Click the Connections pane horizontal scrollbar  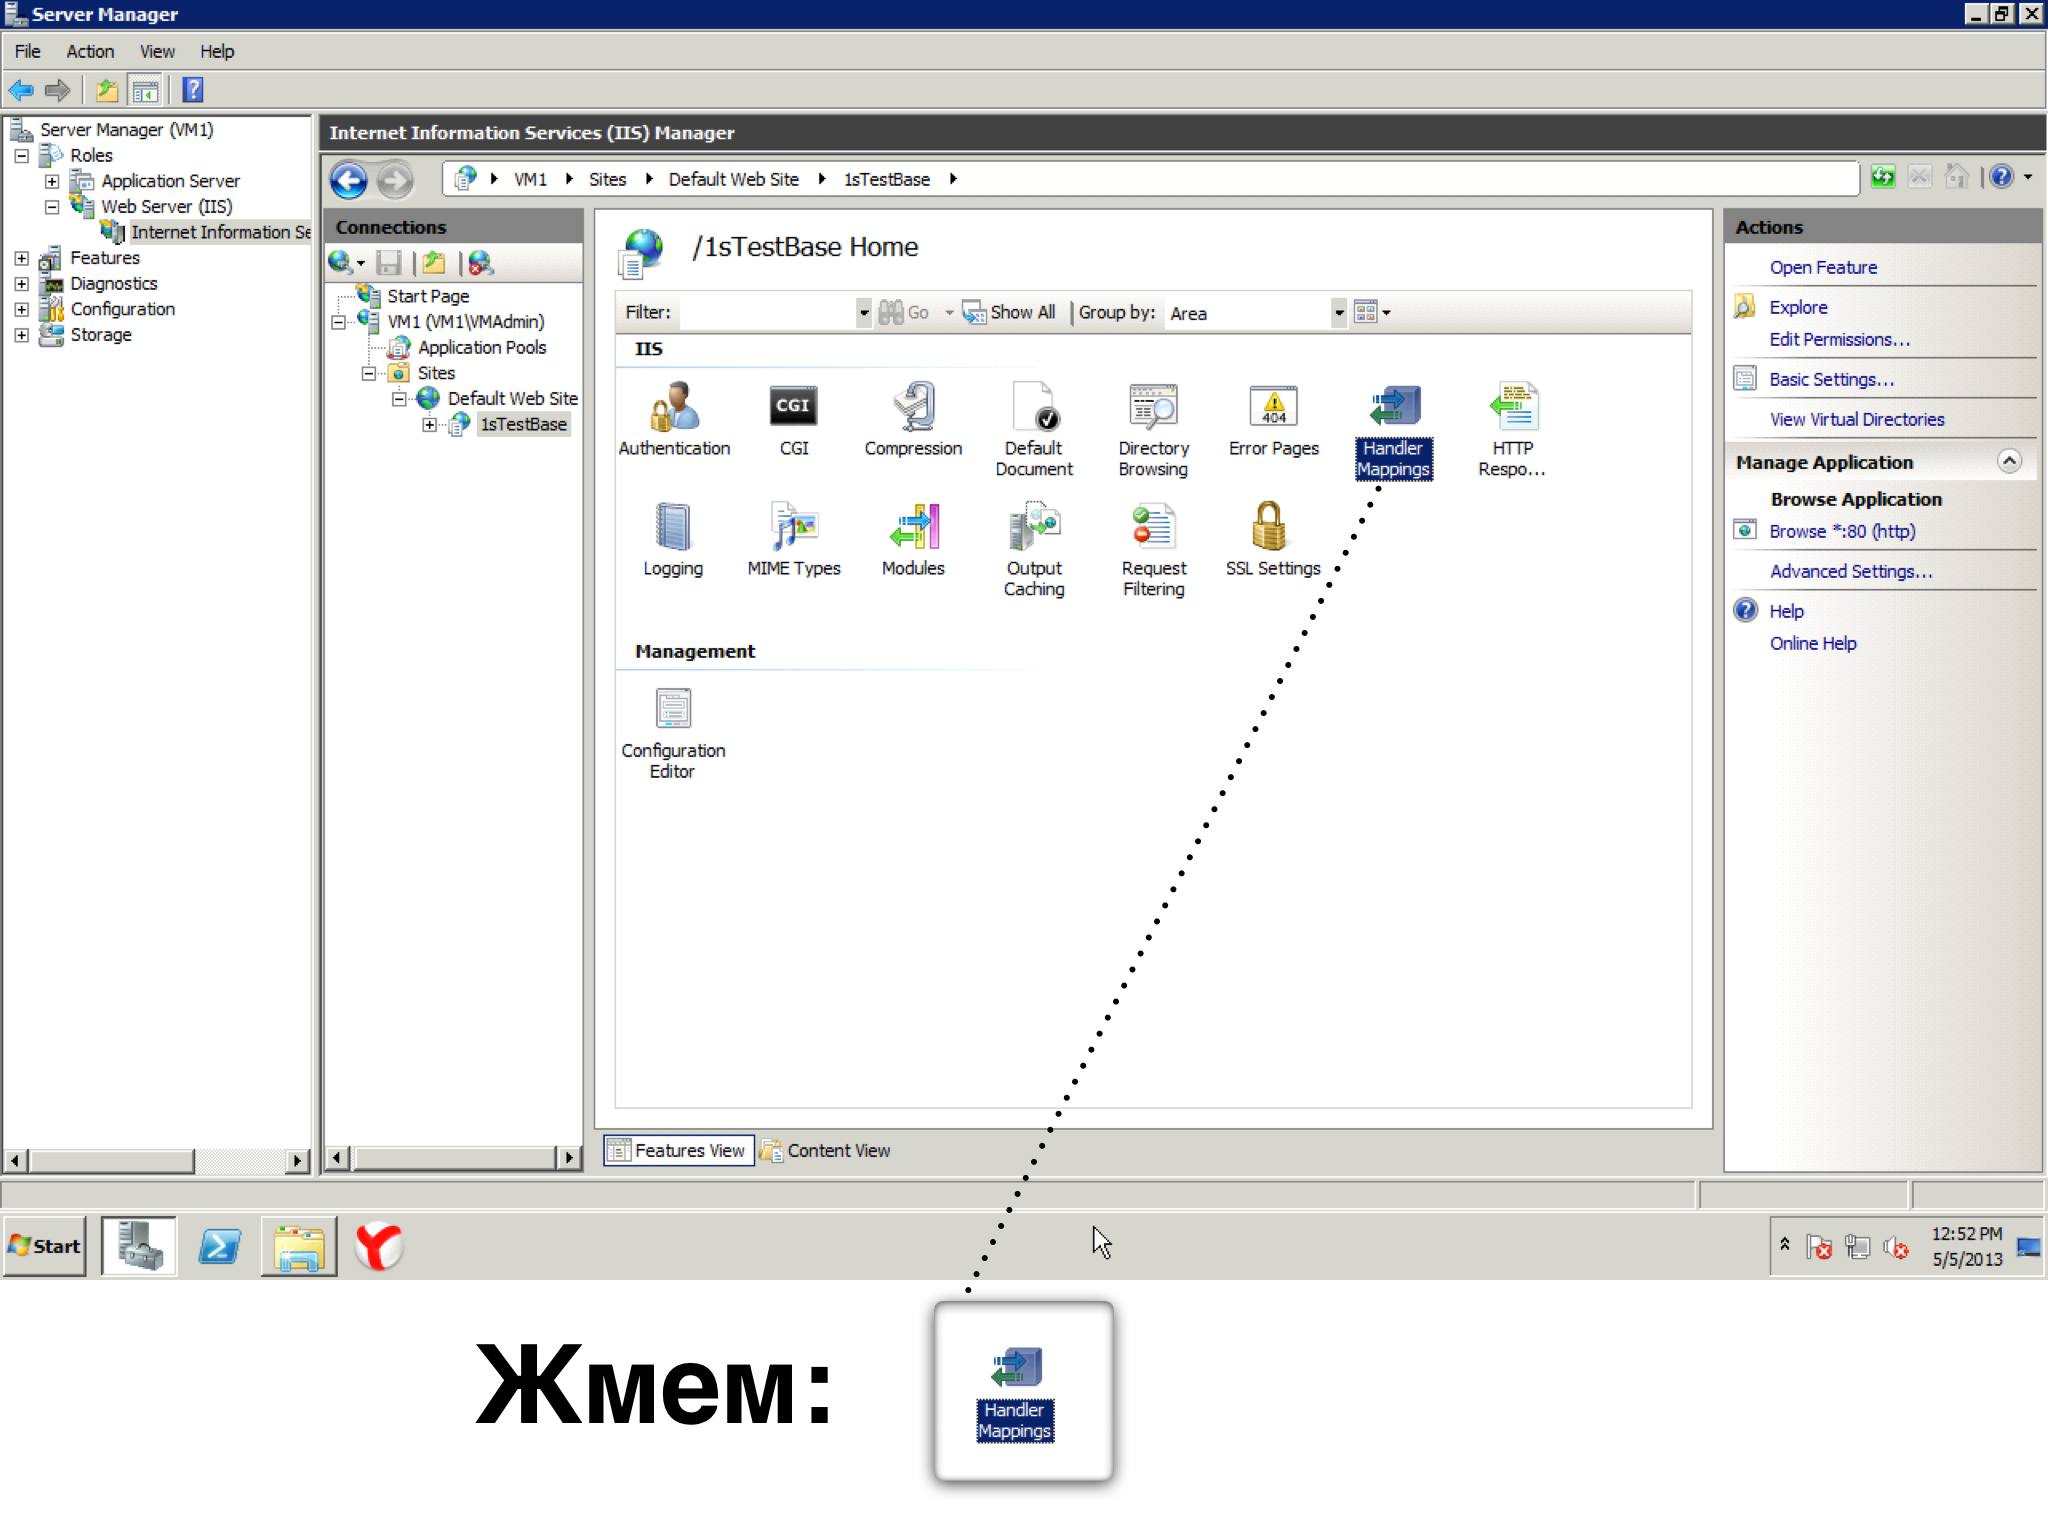coord(455,1158)
